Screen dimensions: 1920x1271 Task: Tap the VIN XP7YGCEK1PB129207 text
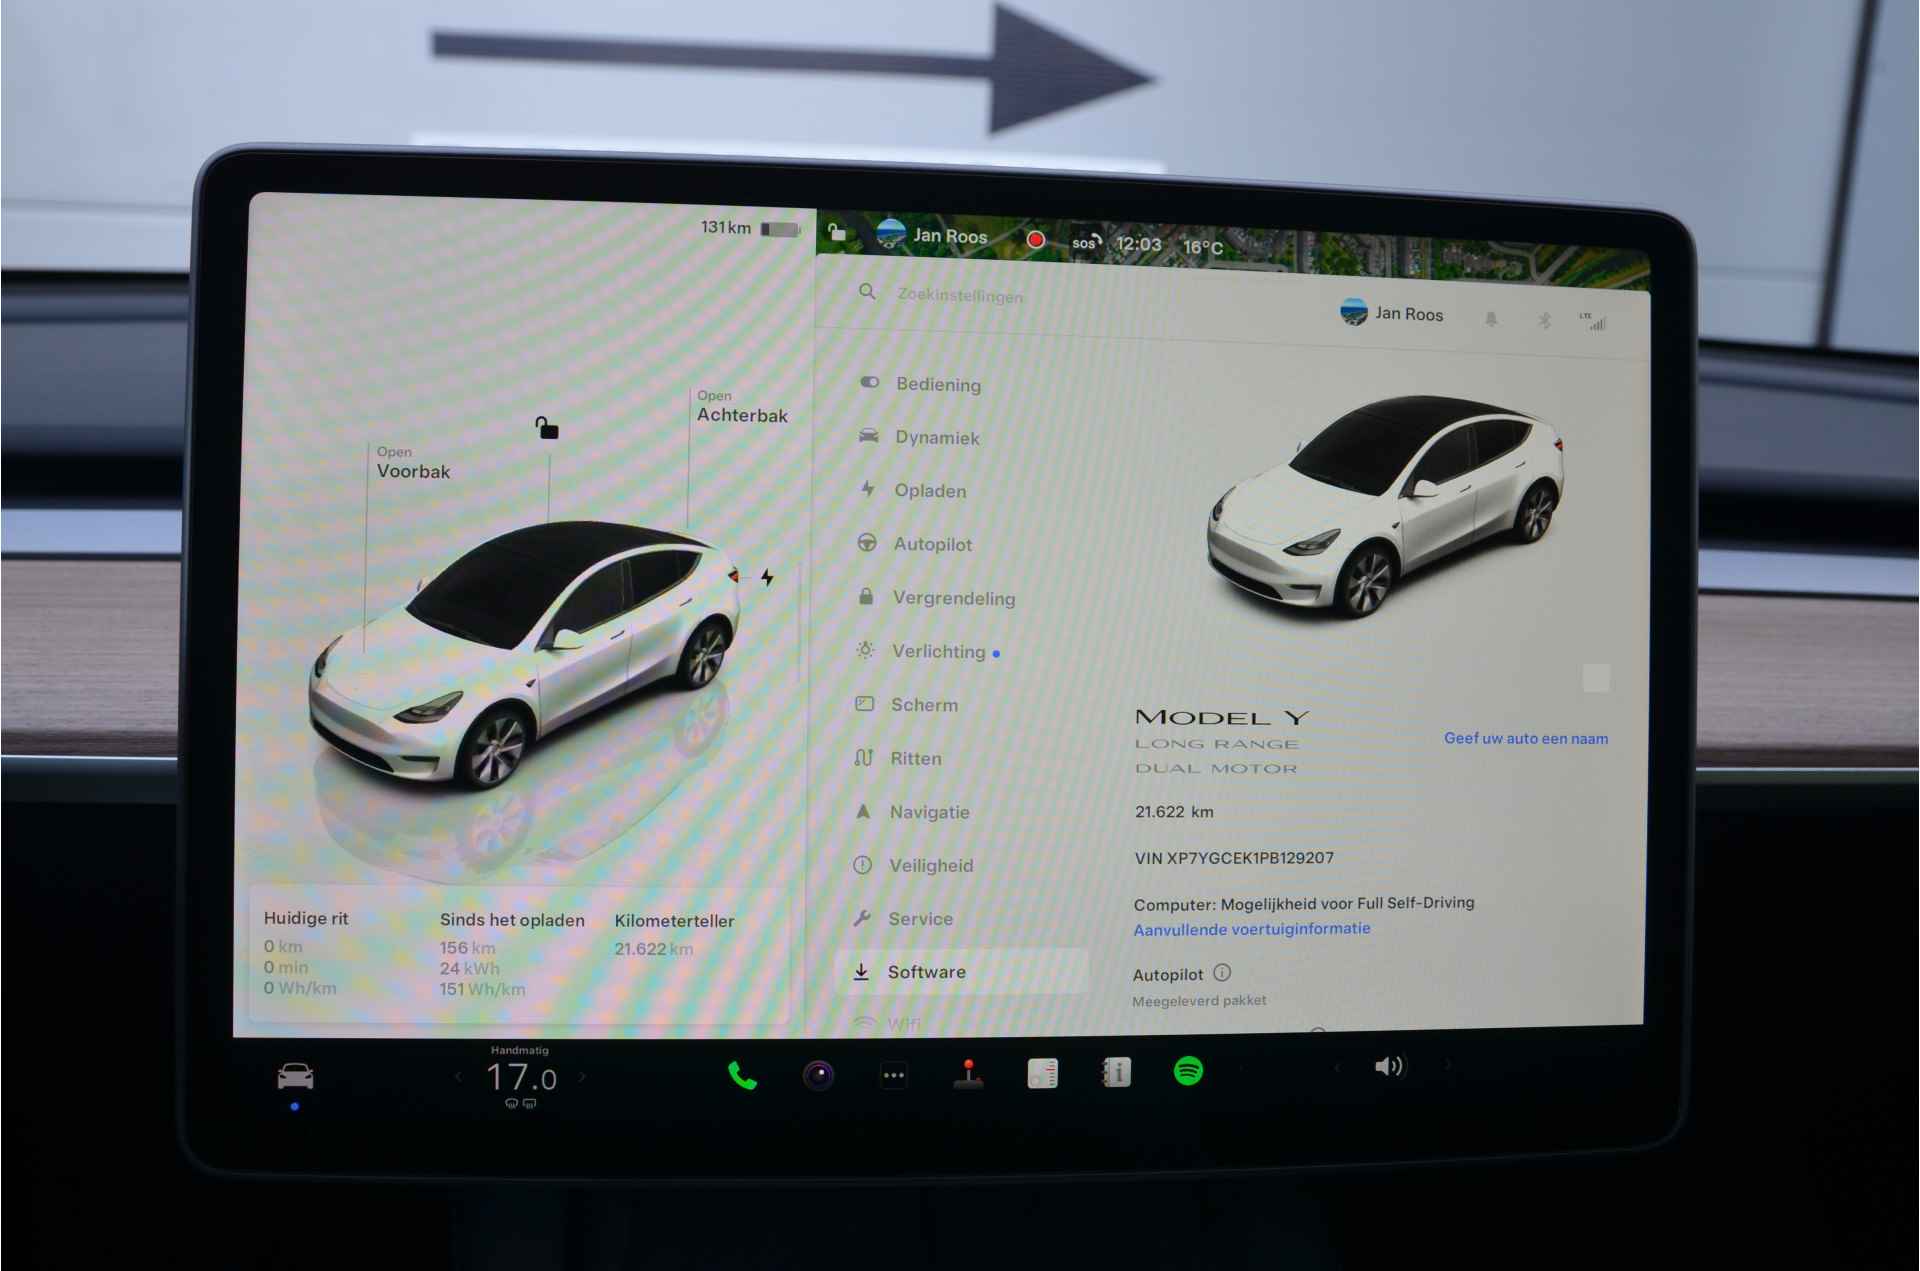1234,858
